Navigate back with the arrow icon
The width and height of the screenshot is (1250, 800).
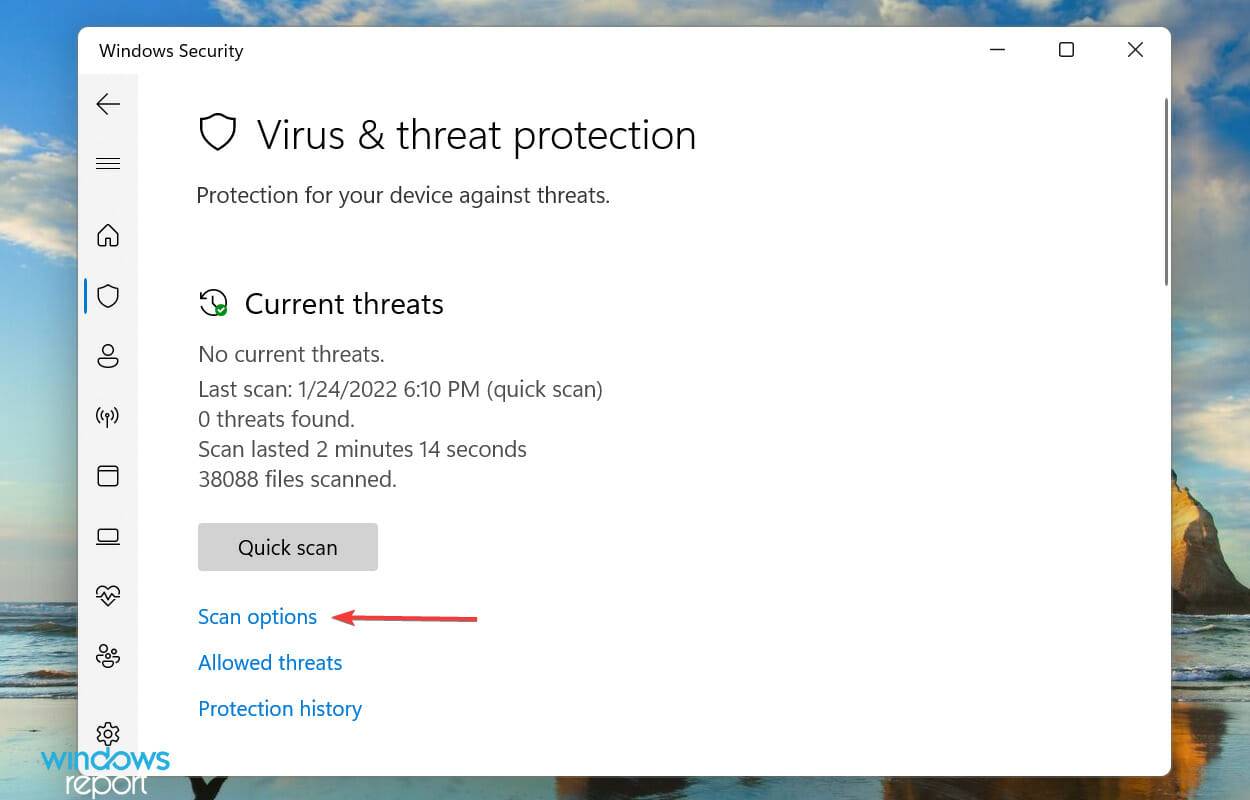[108, 104]
